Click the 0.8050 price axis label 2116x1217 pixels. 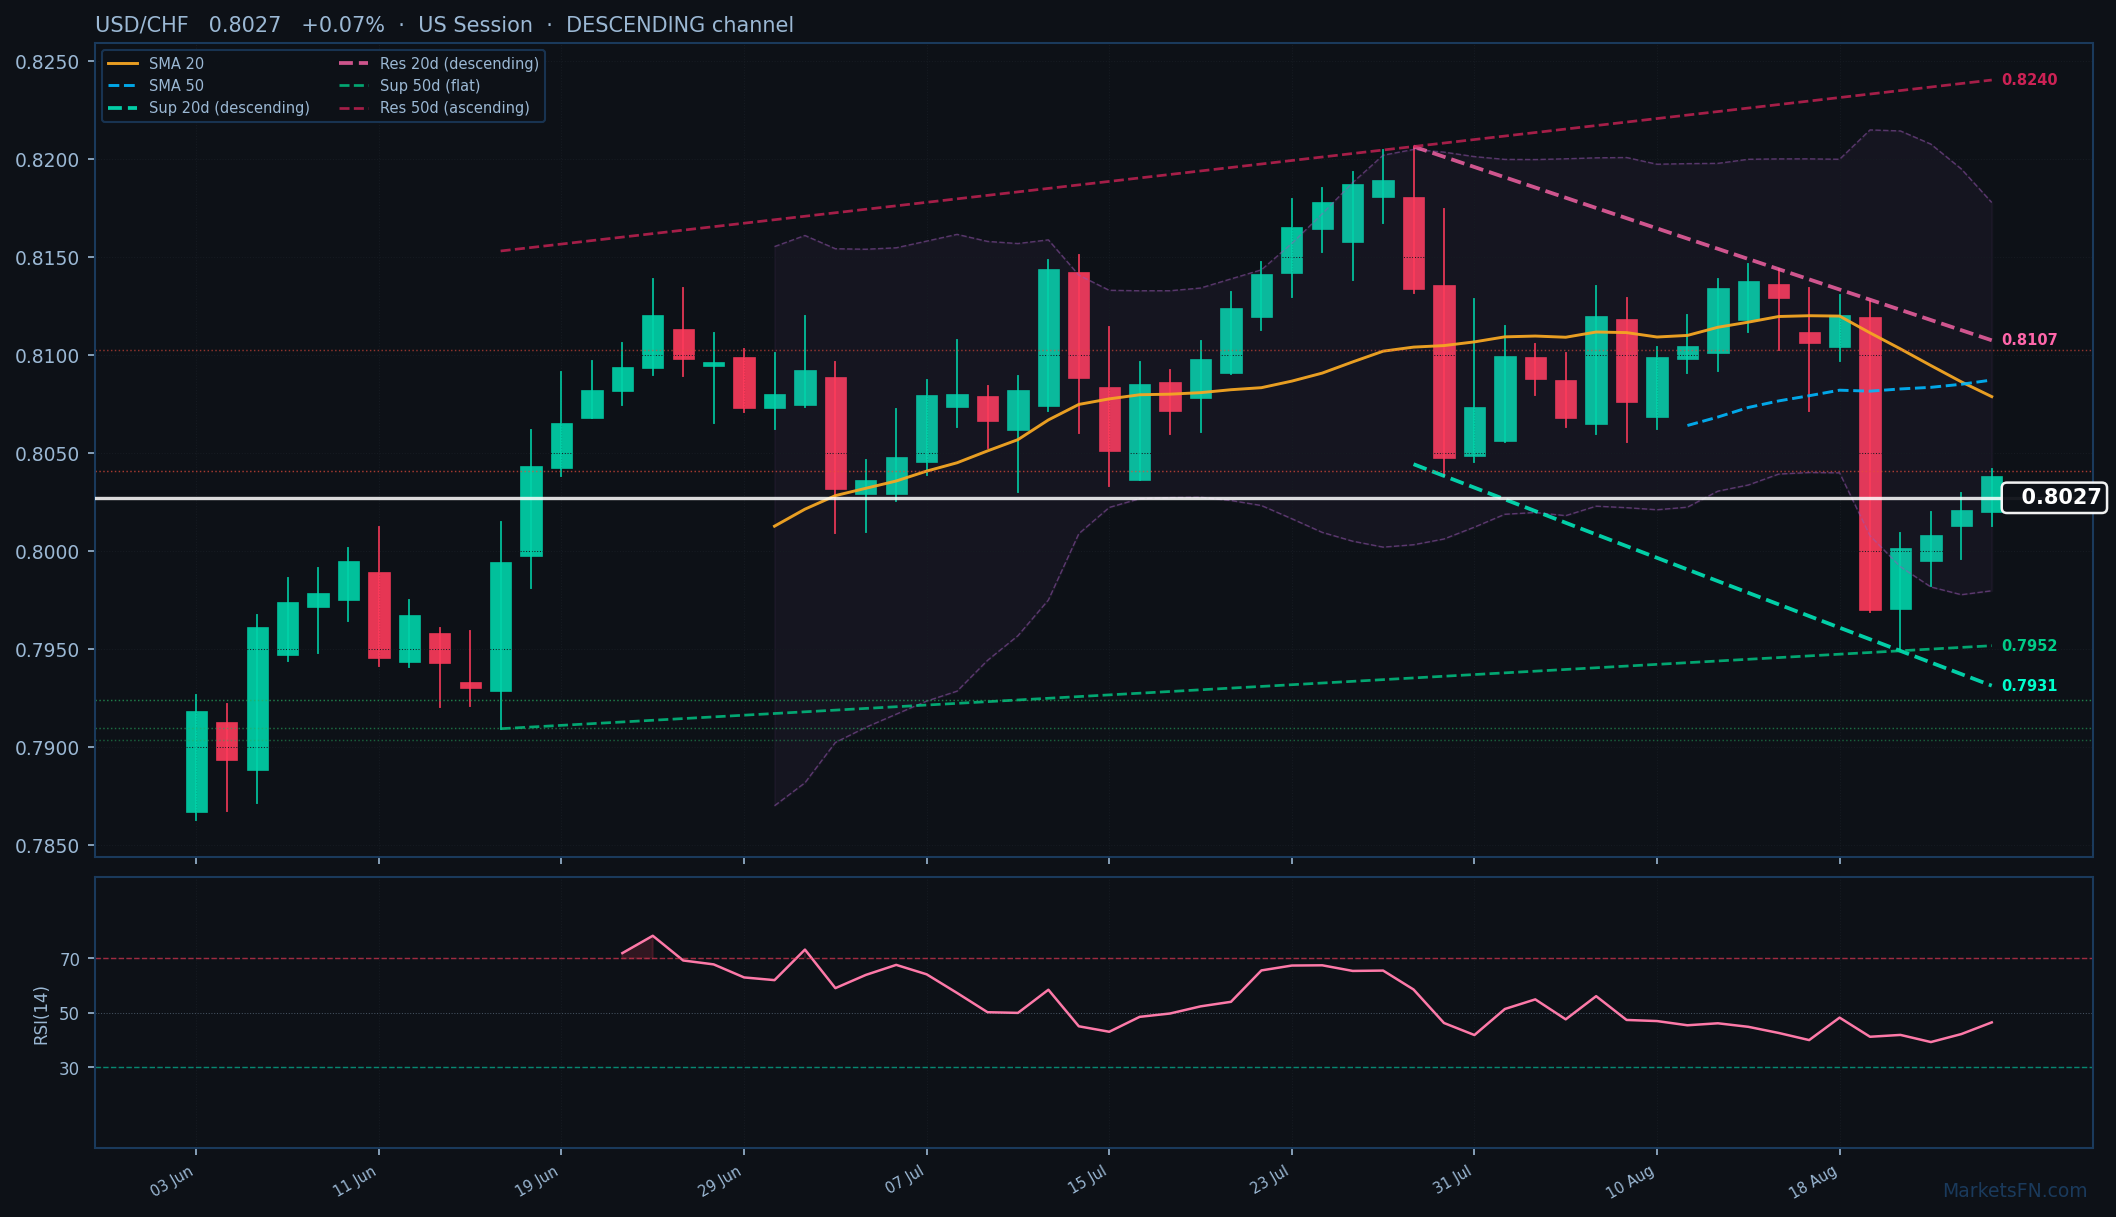(x=47, y=455)
